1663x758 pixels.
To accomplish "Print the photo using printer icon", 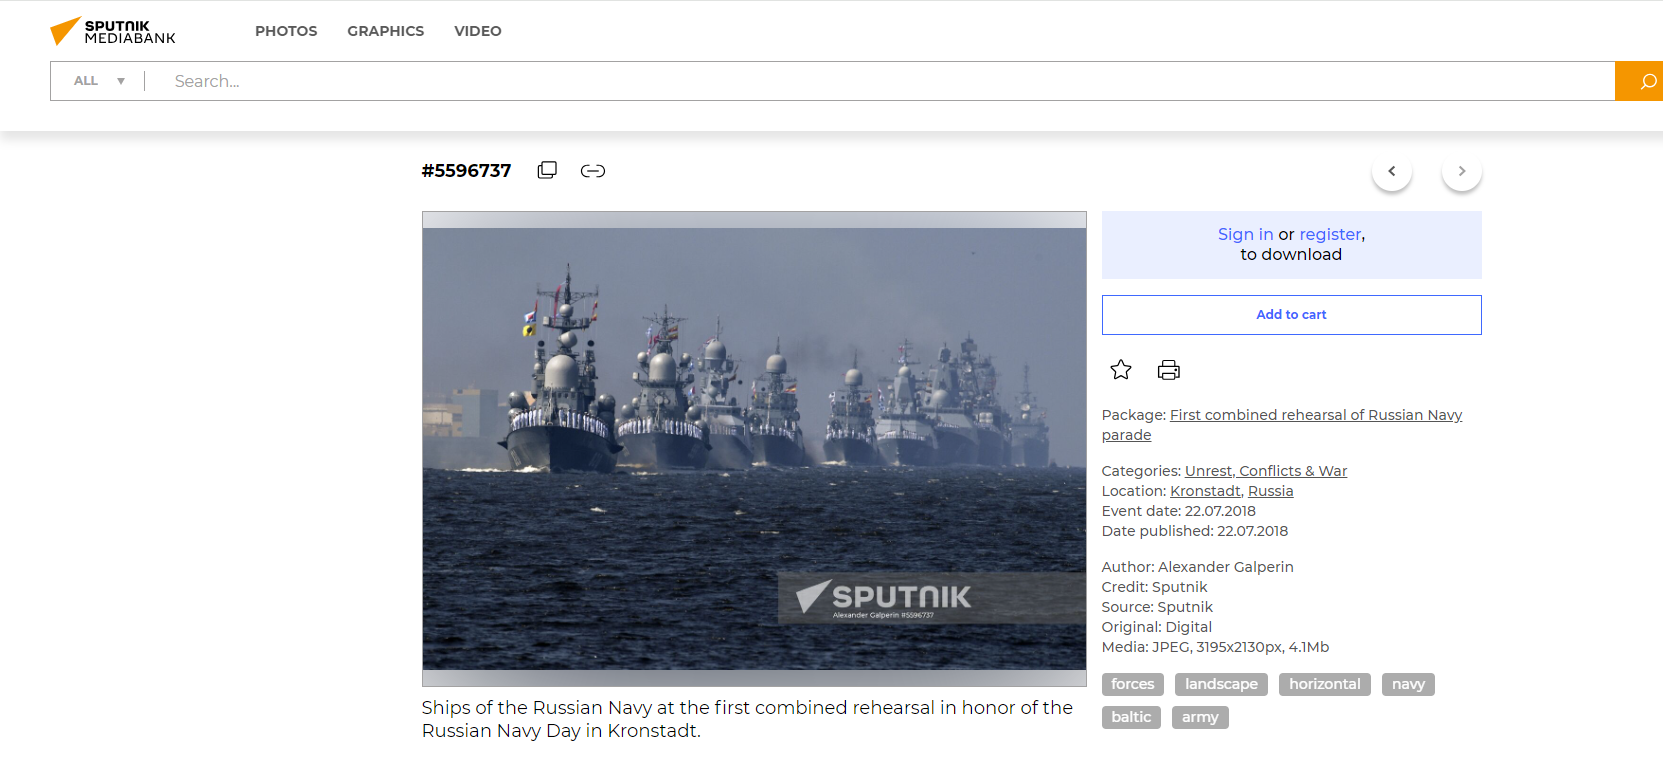I will (x=1168, y=370).
